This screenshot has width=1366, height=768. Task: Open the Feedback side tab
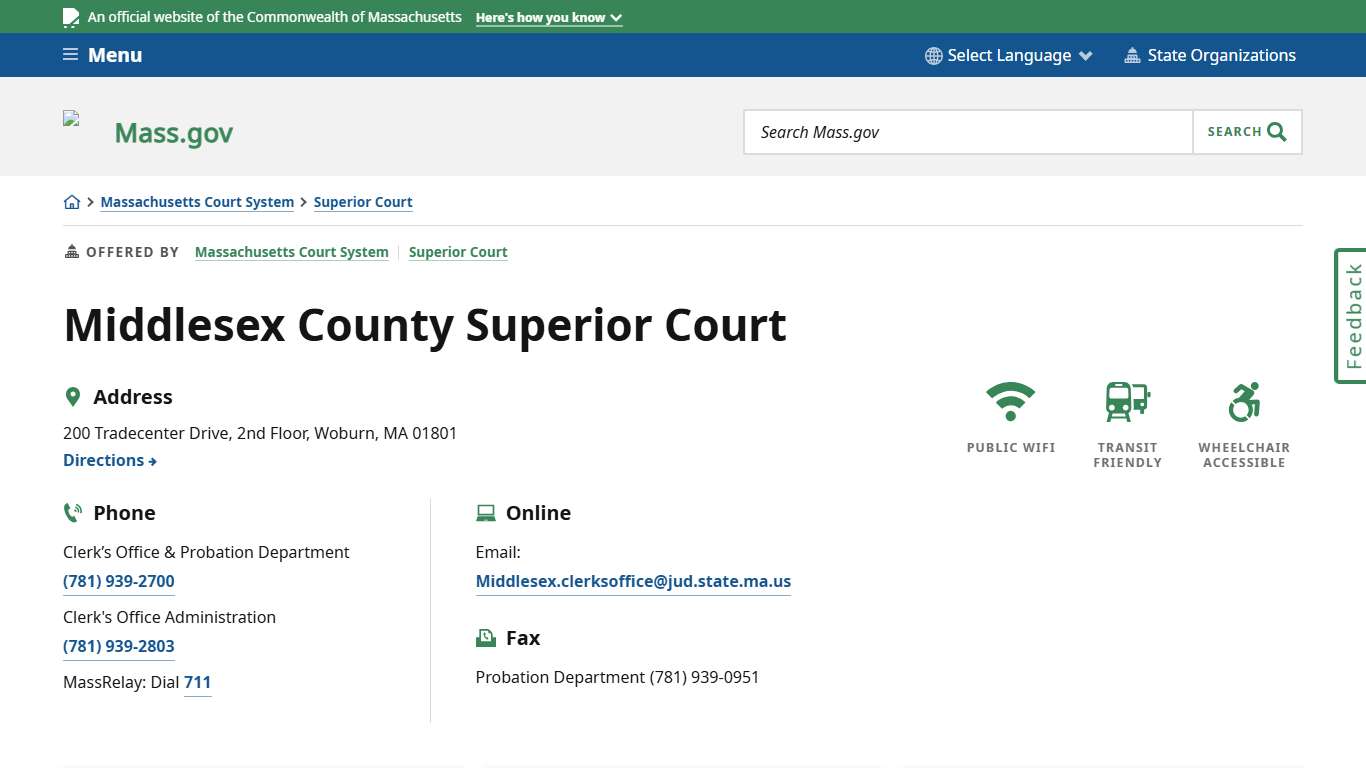click(x=1351, y=316)
